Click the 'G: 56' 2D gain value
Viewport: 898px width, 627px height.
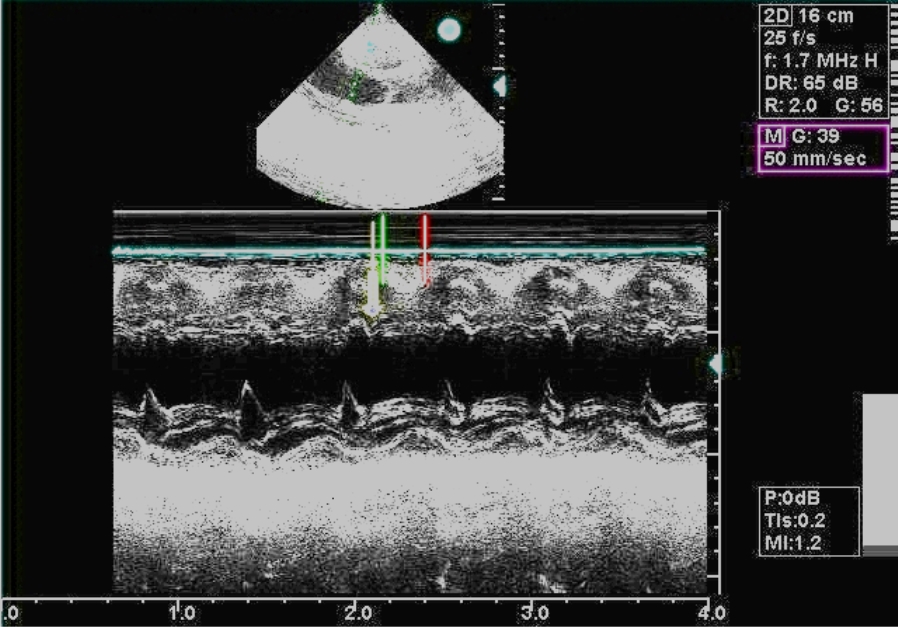point(859,106)
